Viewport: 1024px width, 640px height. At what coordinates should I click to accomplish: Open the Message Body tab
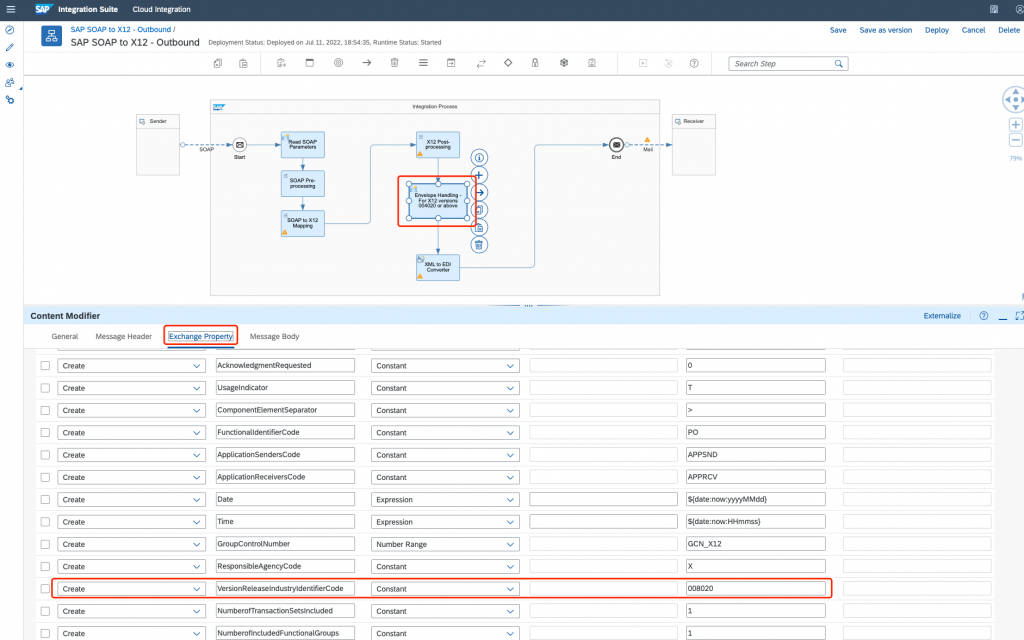tap(274, 336)
